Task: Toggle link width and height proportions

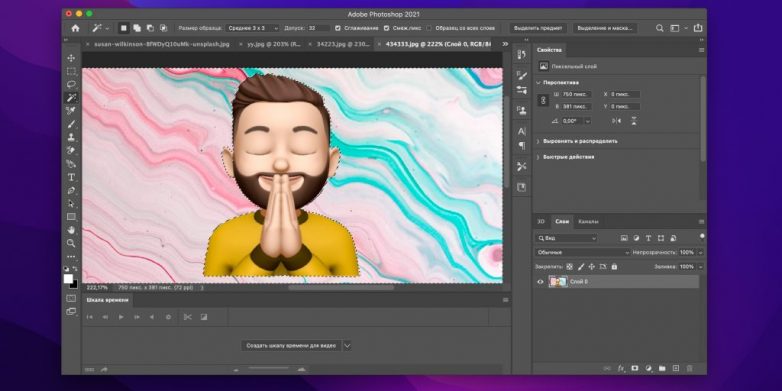Action: 544,100
